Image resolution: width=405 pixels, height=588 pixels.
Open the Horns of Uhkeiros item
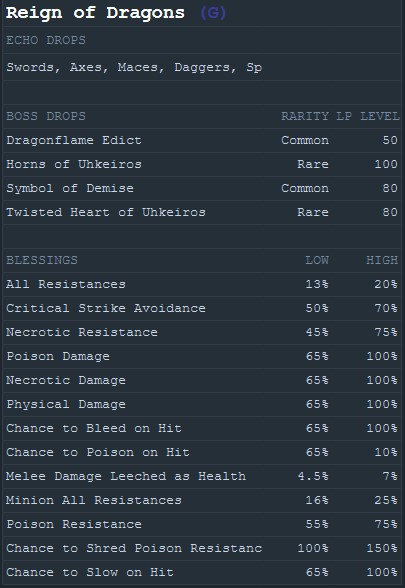pos(74,164)
